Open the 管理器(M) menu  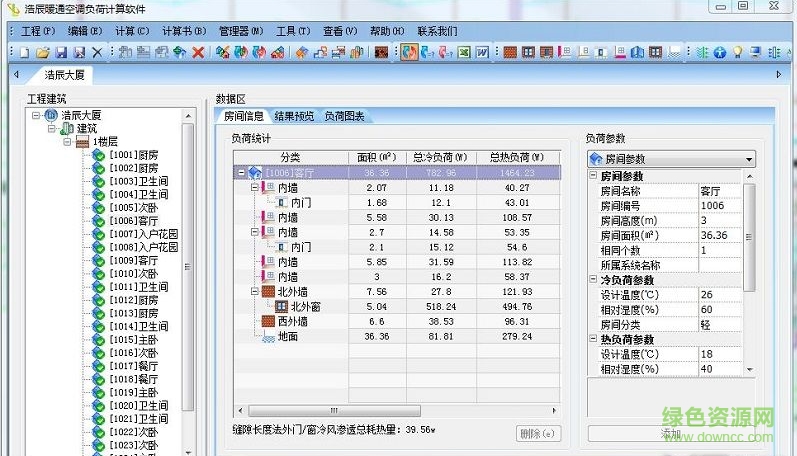241,32
